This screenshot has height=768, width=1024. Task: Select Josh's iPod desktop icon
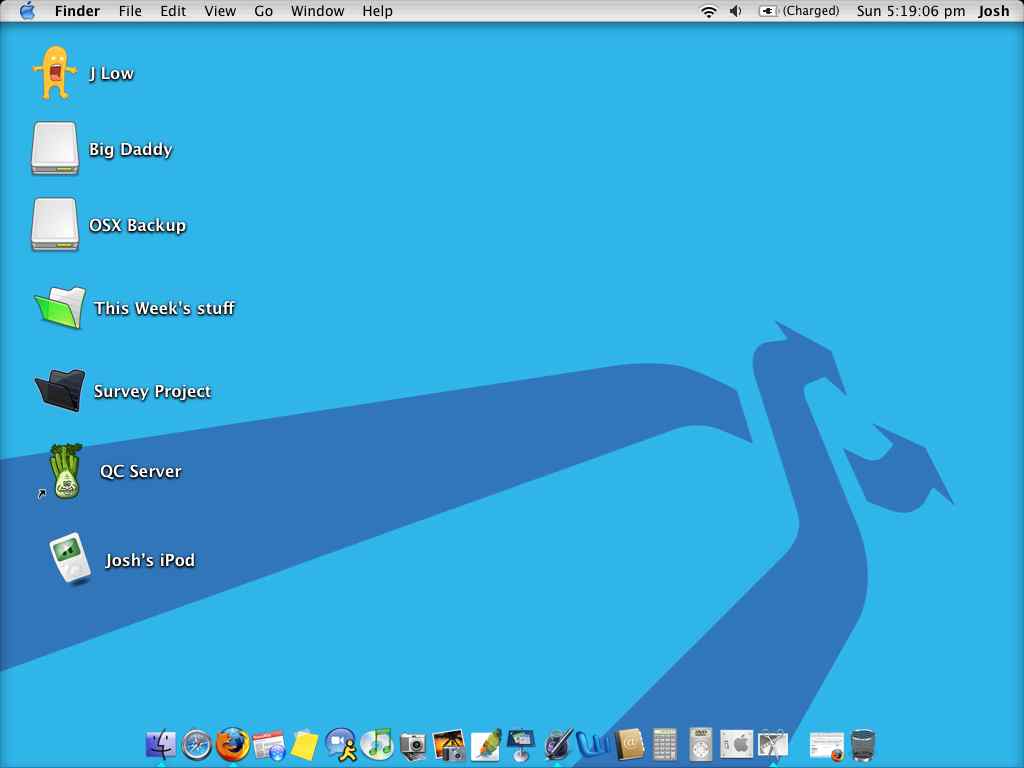(71, 558)
